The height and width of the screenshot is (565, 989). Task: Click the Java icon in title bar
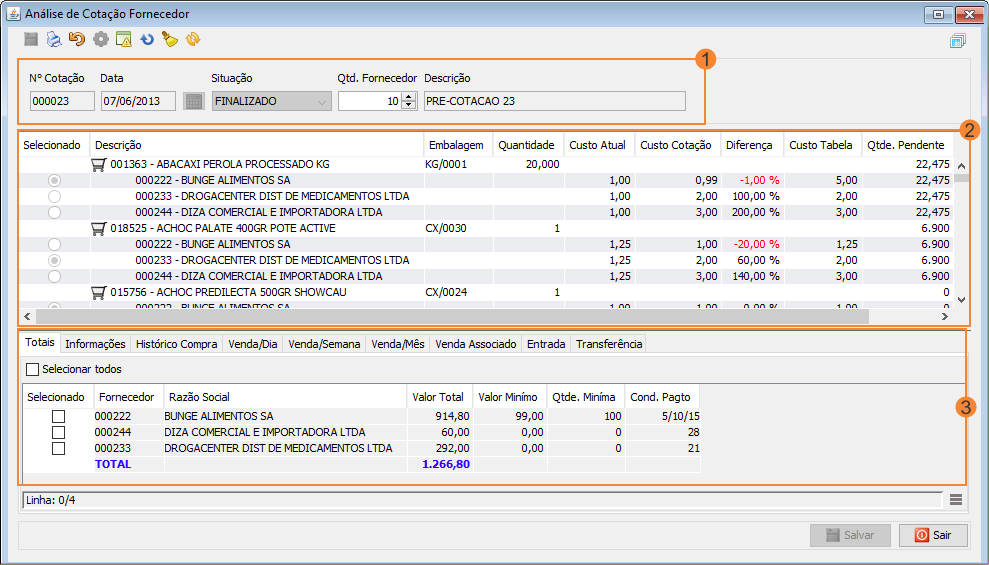pyautogui.click(x=13, y=14)
